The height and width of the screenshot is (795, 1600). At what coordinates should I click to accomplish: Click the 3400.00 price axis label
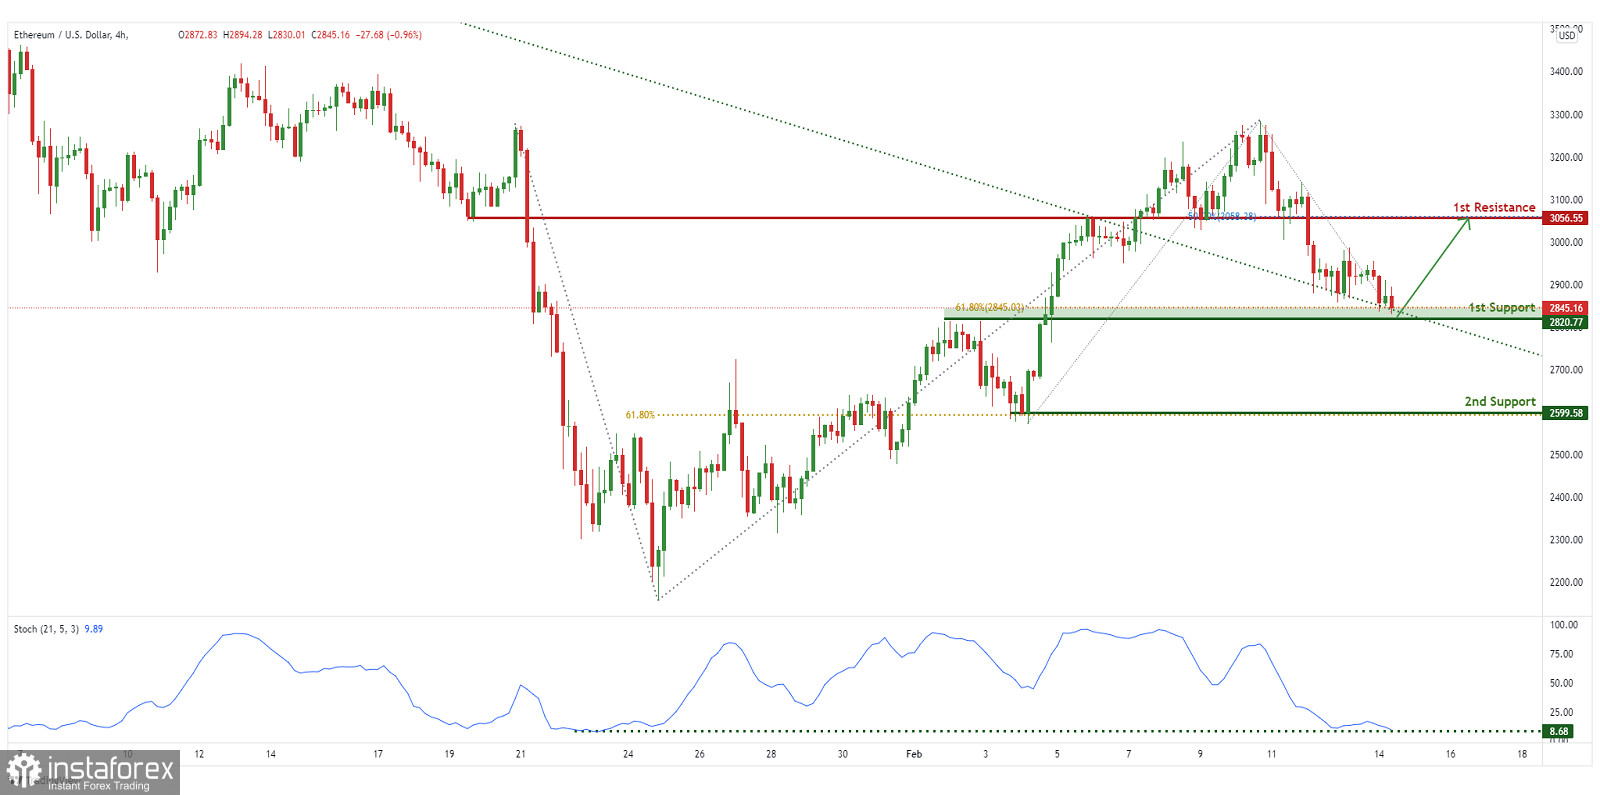tap(1566, 72)
